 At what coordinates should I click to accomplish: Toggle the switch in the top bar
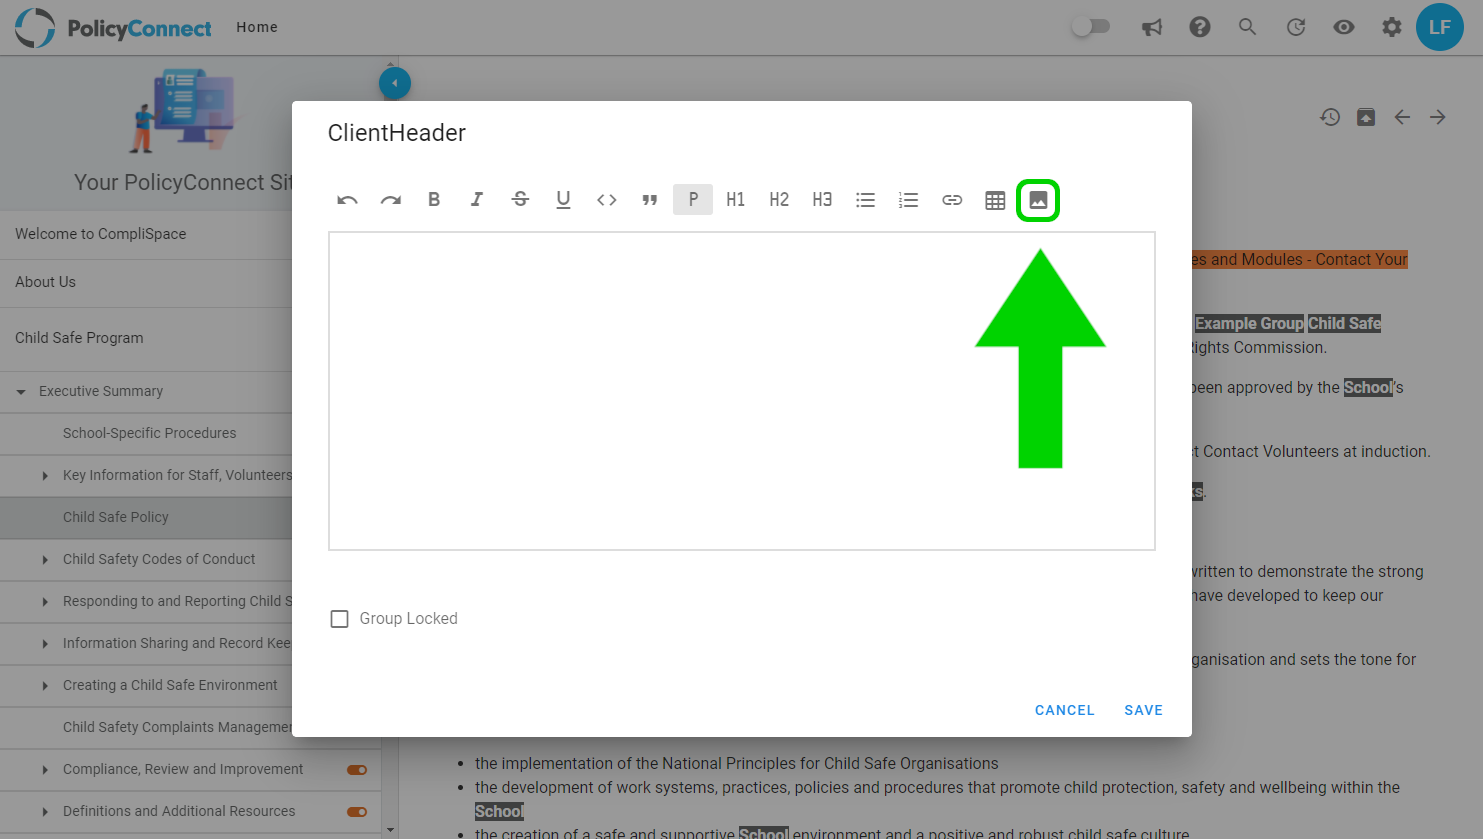point(1091,27)
